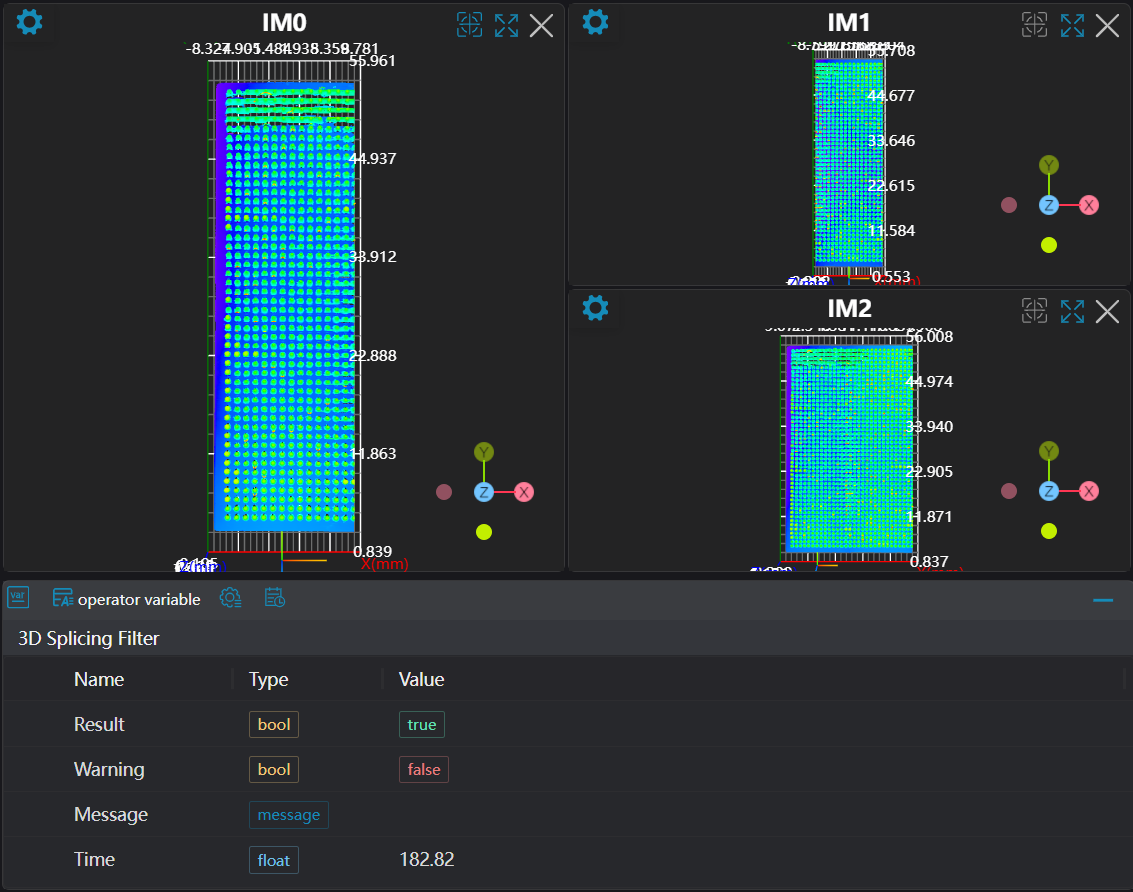Click the fit-to-view icon in IM1
1133x892 pixels.
[x=1034, y=26]
